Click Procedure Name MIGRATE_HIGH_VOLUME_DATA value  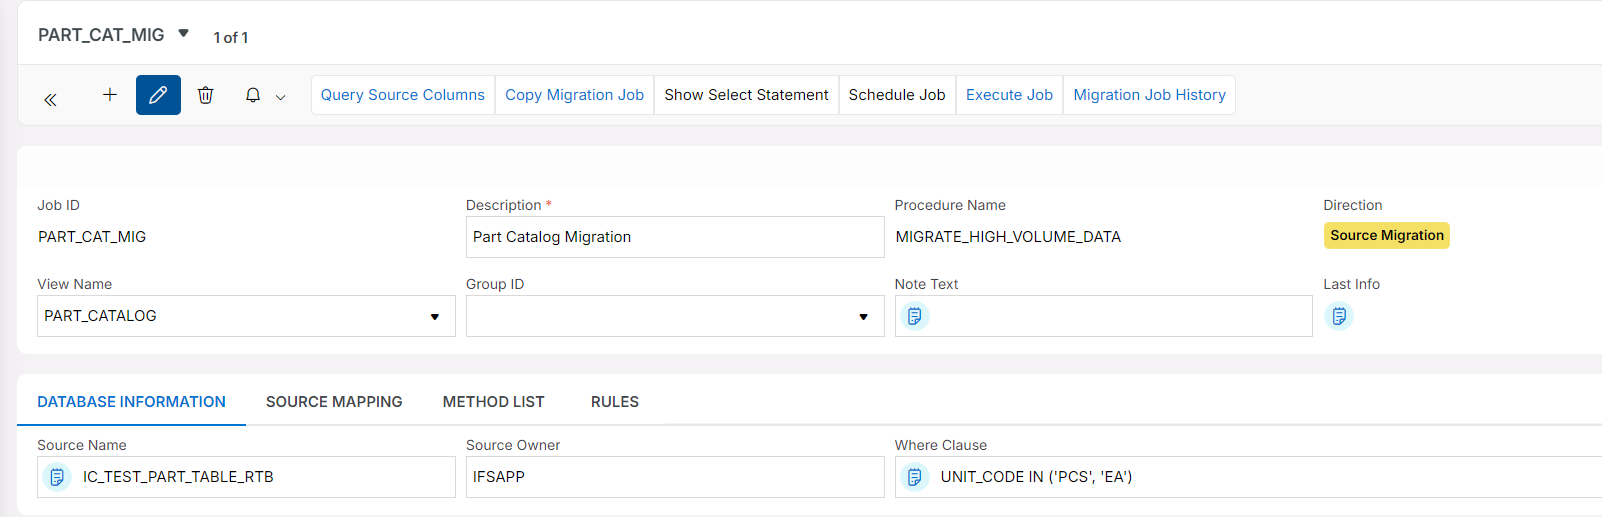(x=1008, y=237)
